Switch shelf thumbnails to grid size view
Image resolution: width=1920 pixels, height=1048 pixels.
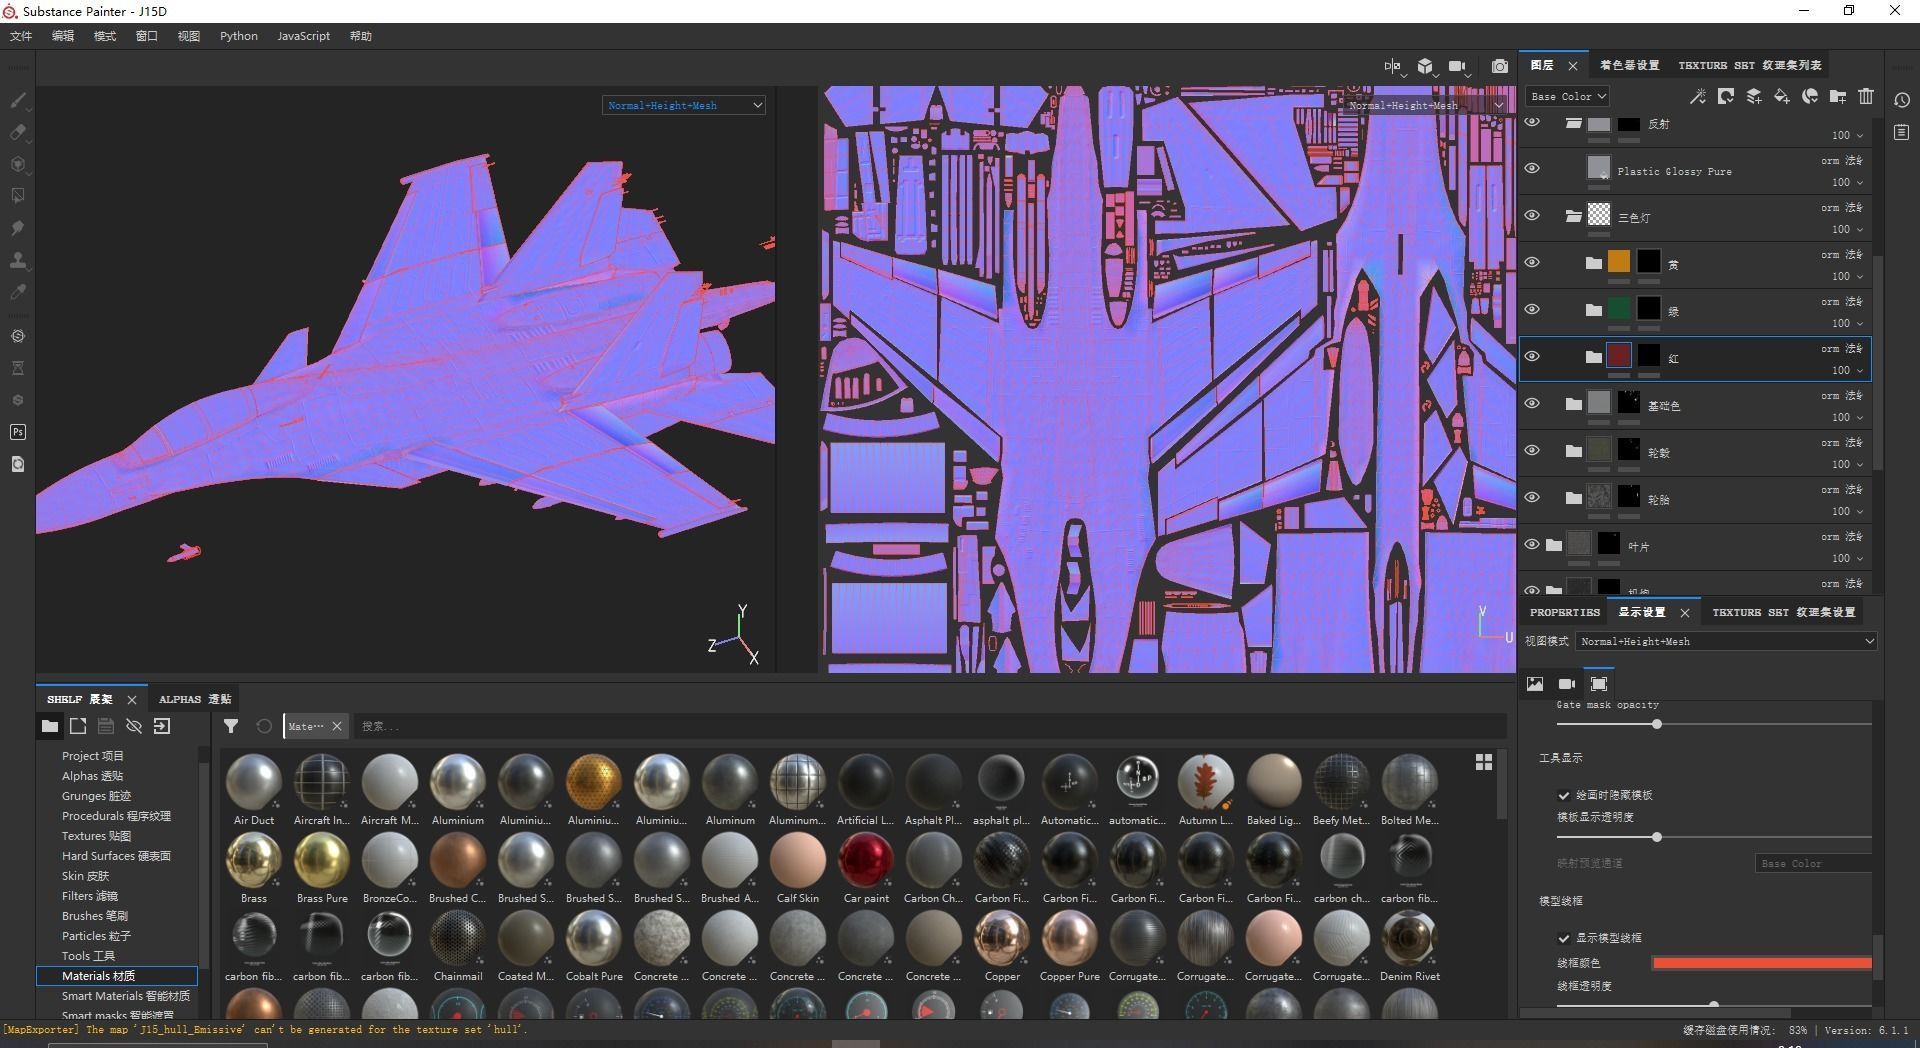coord(1484,762)
